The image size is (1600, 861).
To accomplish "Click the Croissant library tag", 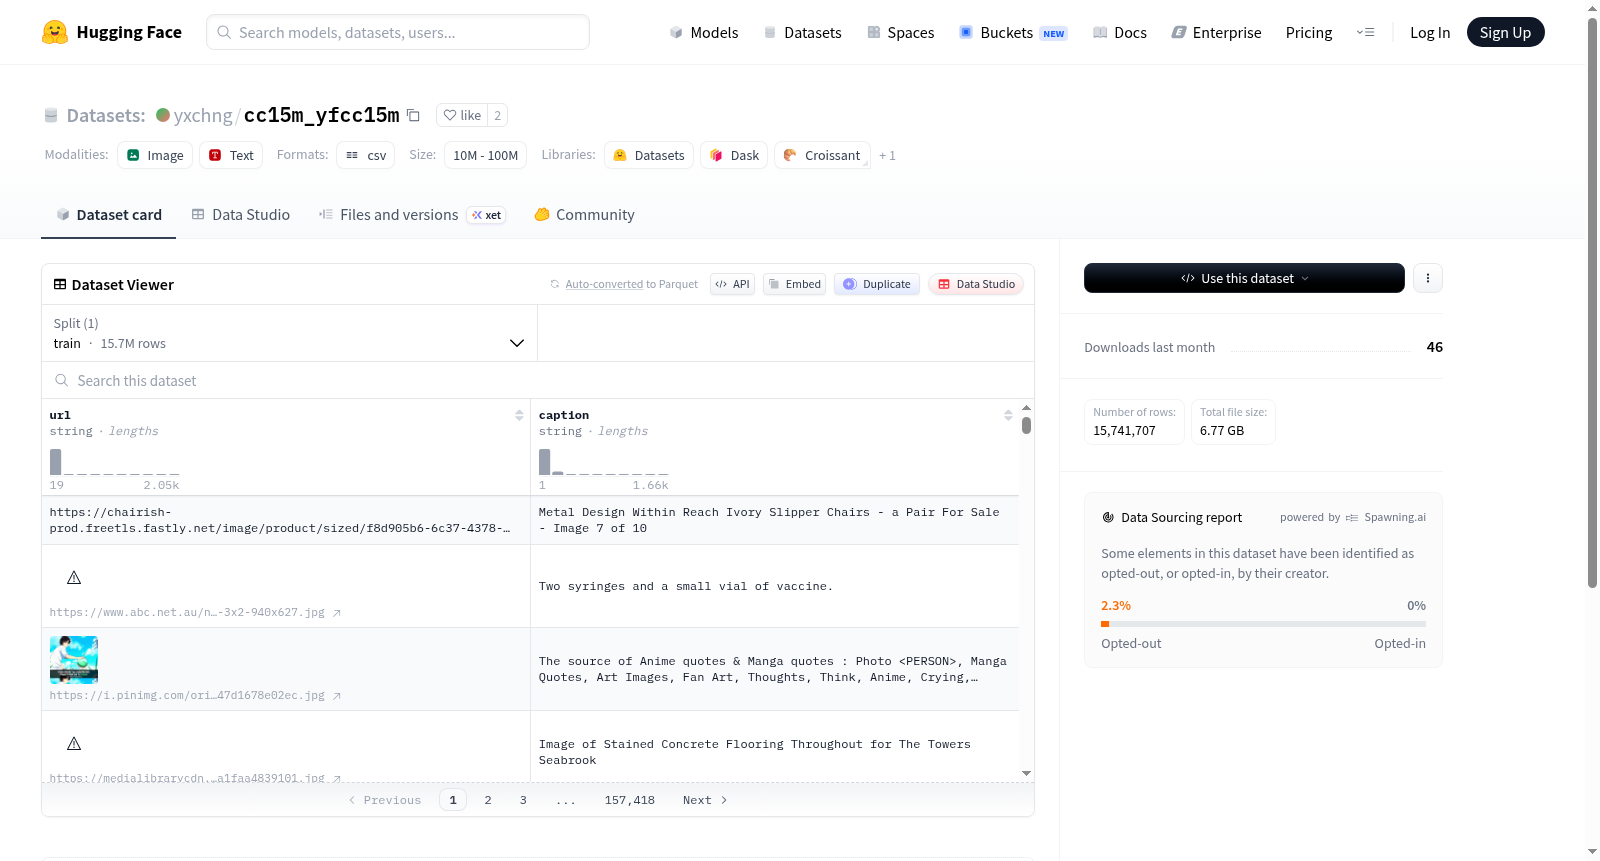I will 822,155.
